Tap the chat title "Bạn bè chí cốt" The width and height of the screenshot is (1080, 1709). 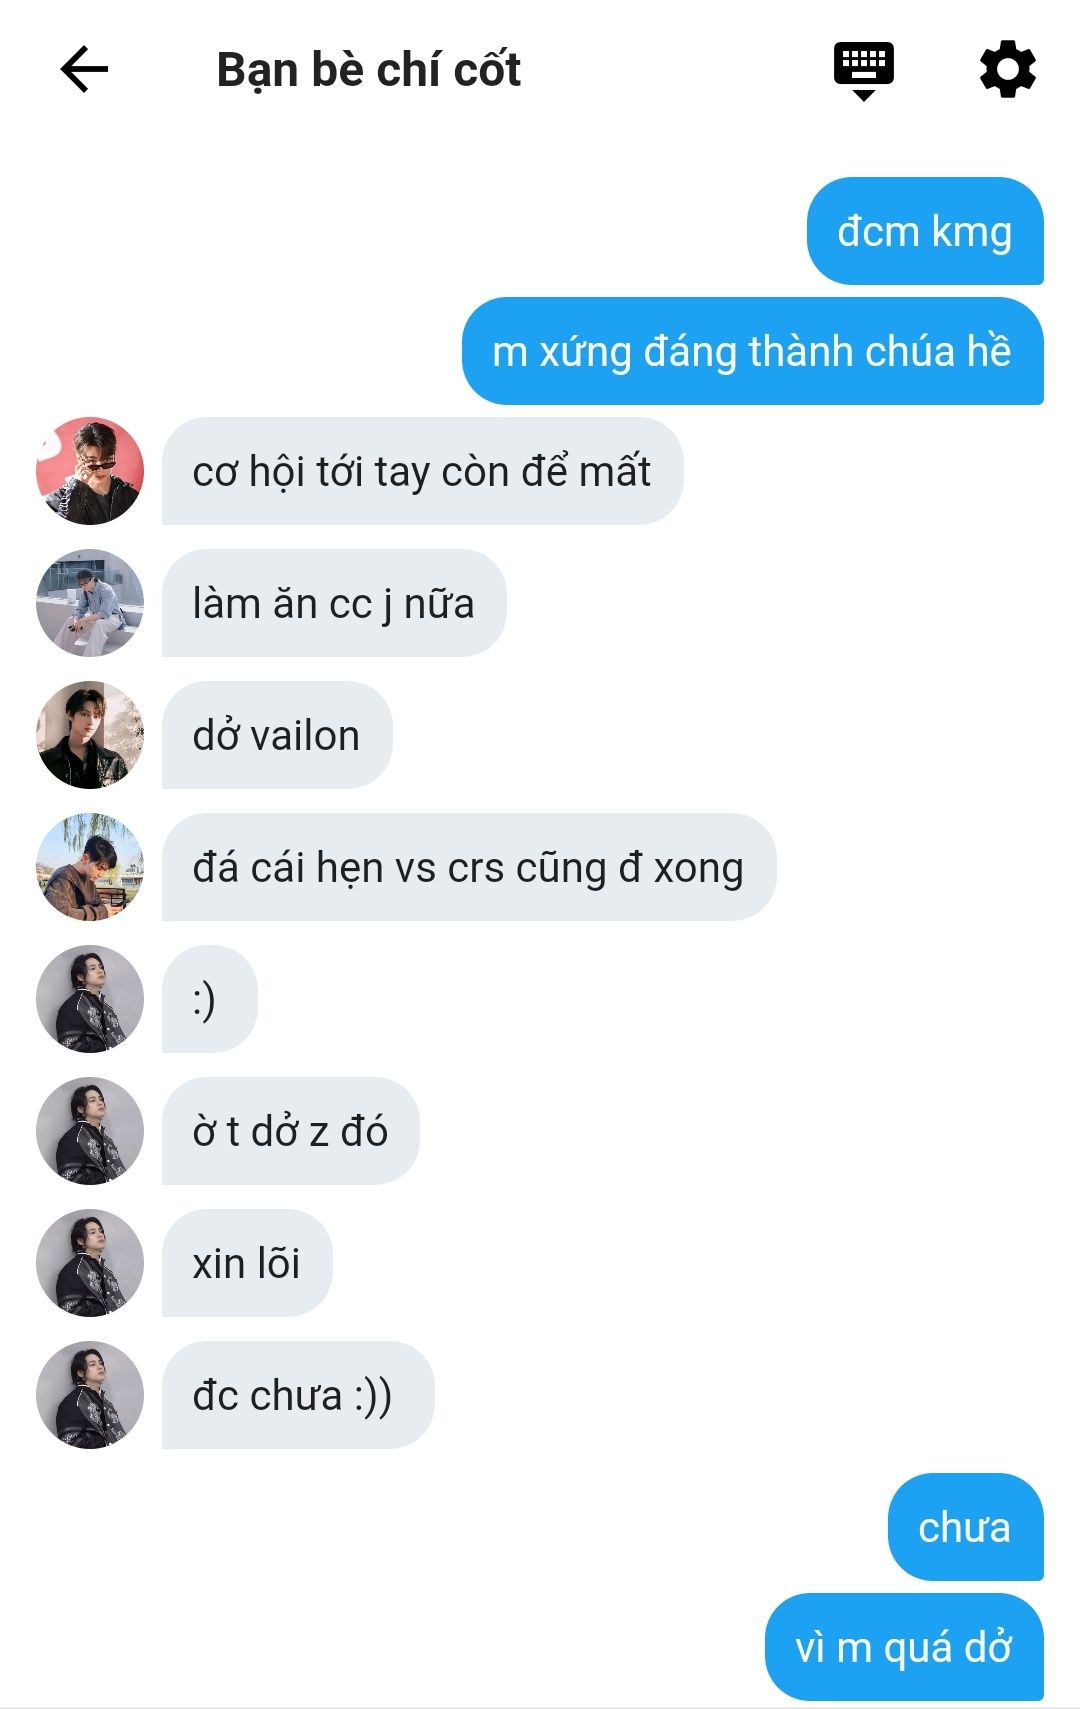pos(369,70)
